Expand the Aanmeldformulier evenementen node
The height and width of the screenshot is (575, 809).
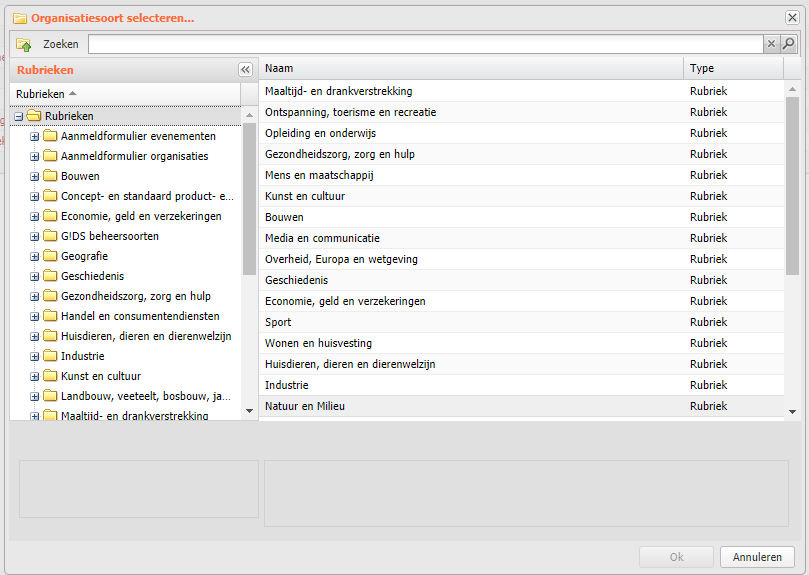point(35,137)
